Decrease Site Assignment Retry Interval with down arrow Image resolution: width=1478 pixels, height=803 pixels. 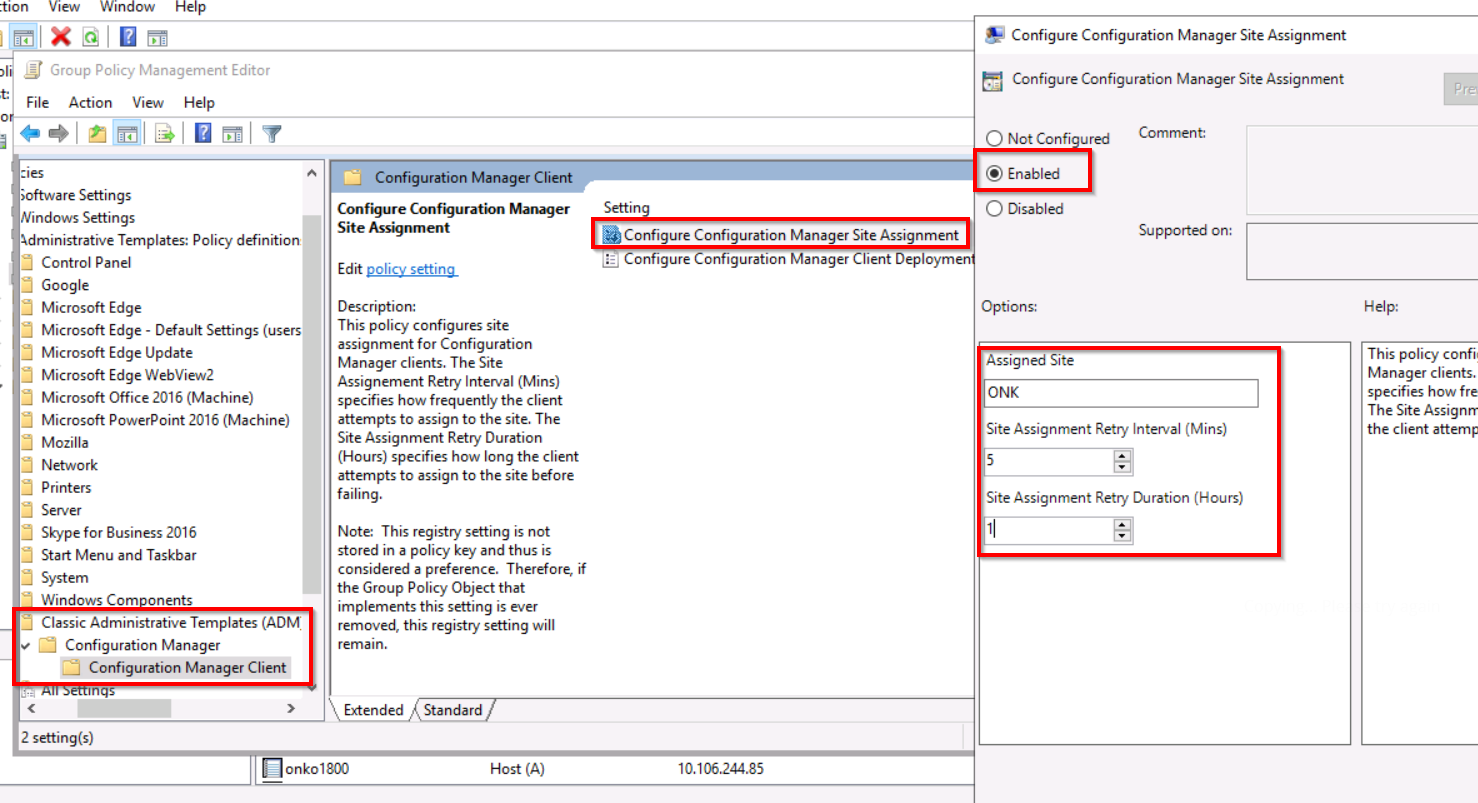pos(1123,467)
